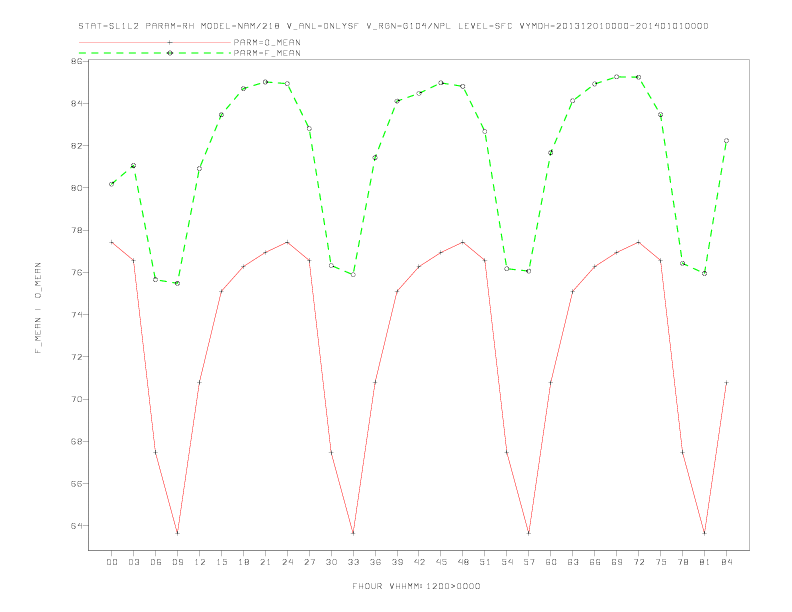Image resolution: width=792 pixels, height=612 pixels.
Task: Click the 64 tick label on y-axis
Action: pyautogui.click(x=77, y=526)
